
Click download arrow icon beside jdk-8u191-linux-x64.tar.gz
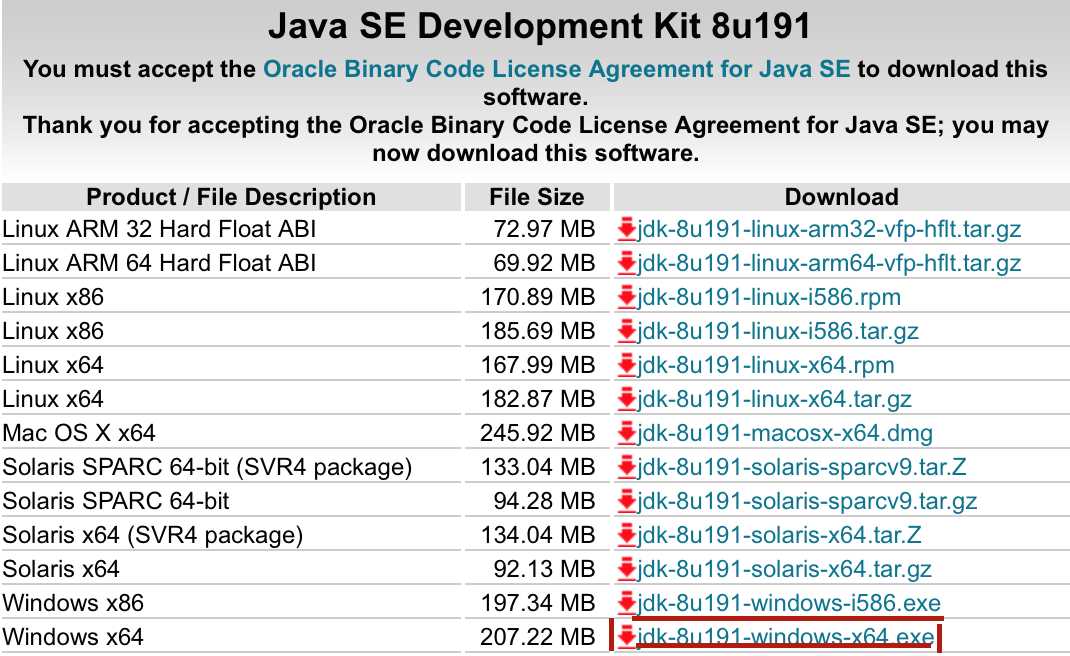626,399
